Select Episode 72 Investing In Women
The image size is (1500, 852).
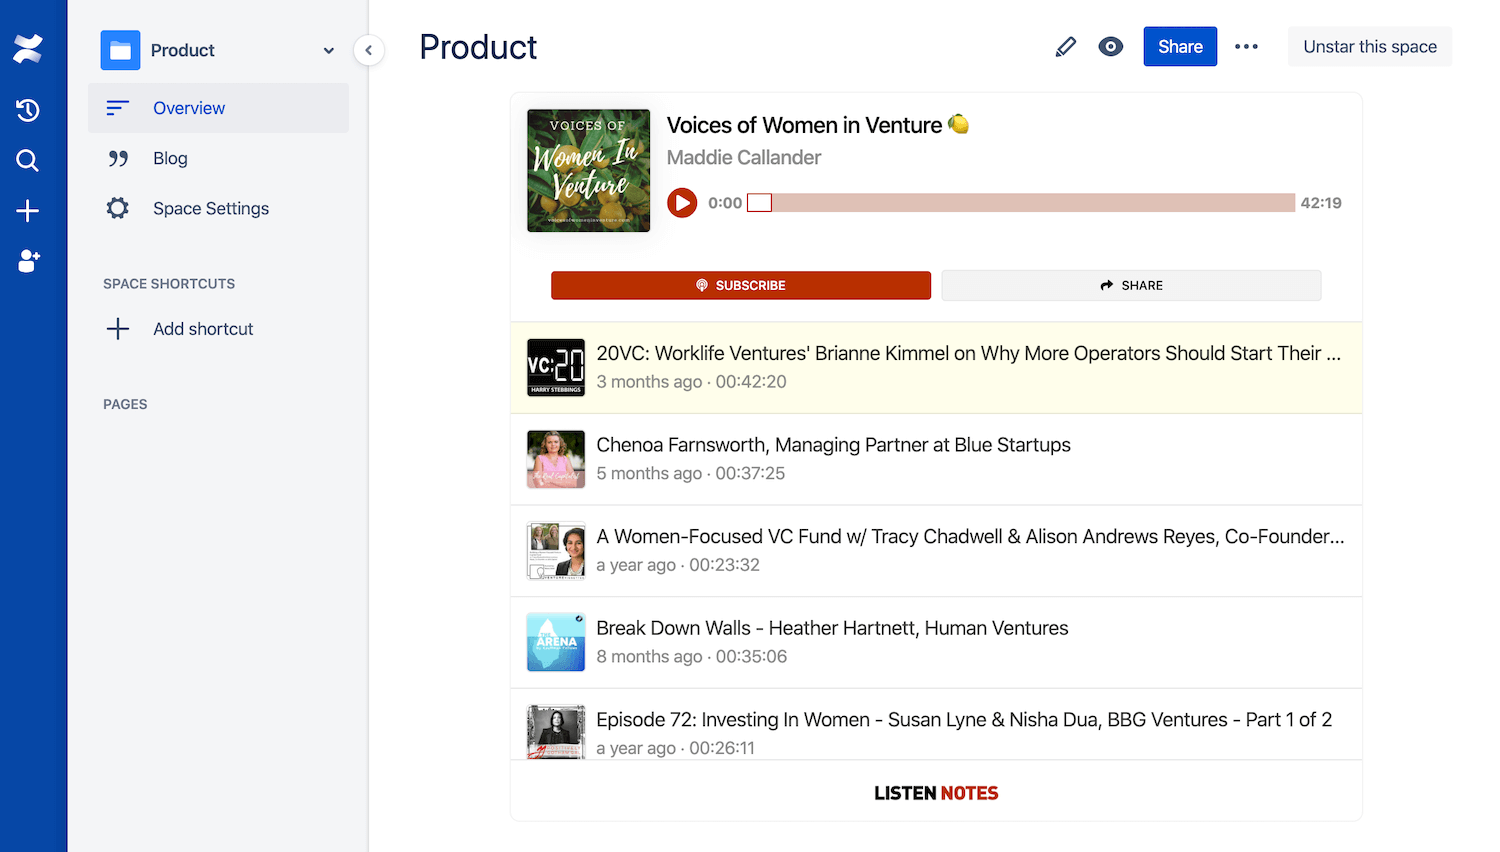pyautogui.click(x=936, y=725)
